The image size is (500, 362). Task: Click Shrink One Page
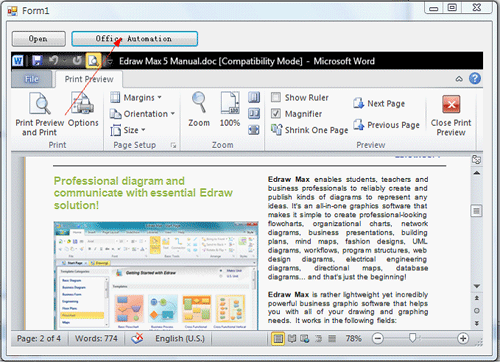(309, 130)
